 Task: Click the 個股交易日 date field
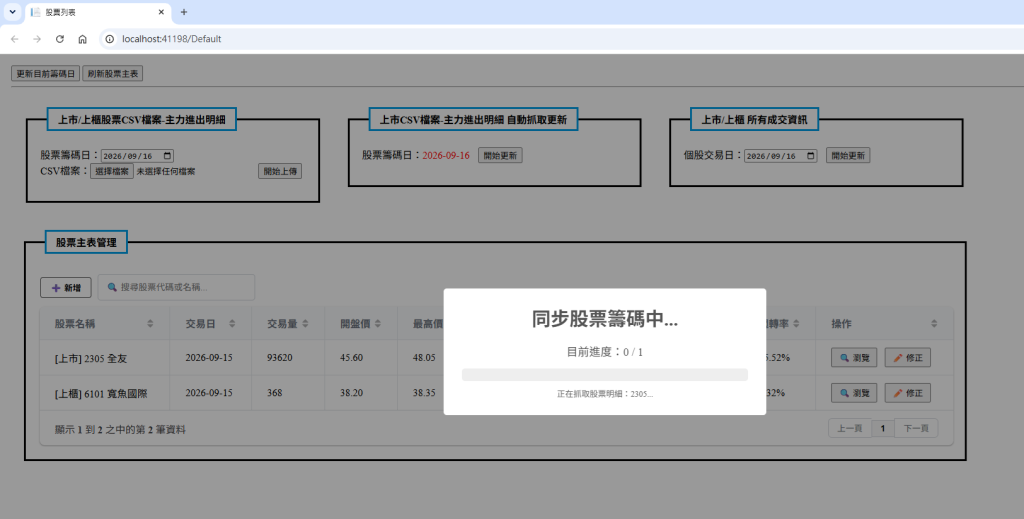tap(780, 156)
